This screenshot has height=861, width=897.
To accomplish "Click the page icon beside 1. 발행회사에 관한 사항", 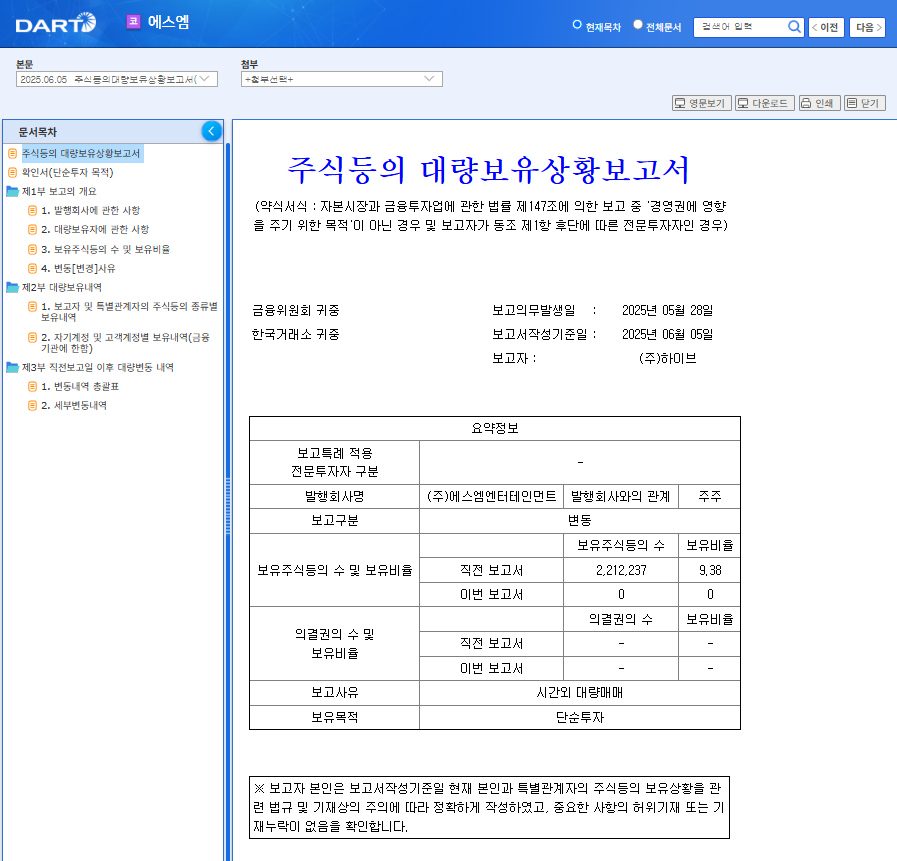I will 33,211.
